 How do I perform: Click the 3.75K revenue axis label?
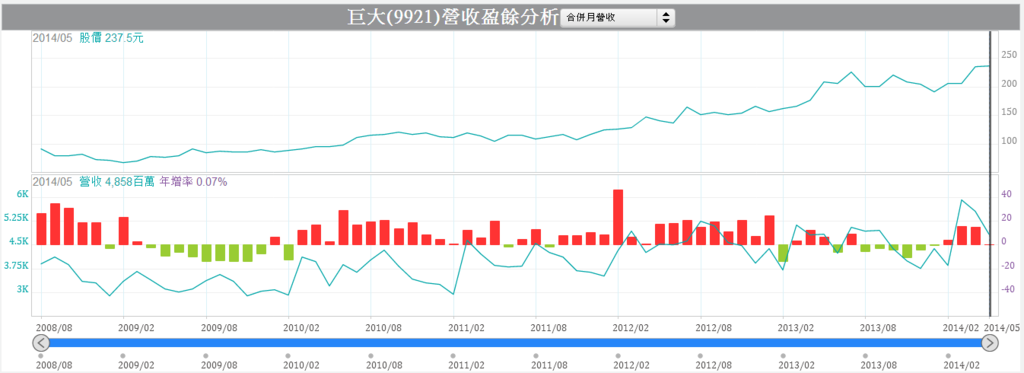pyautogui.click(x=16, y=266)
